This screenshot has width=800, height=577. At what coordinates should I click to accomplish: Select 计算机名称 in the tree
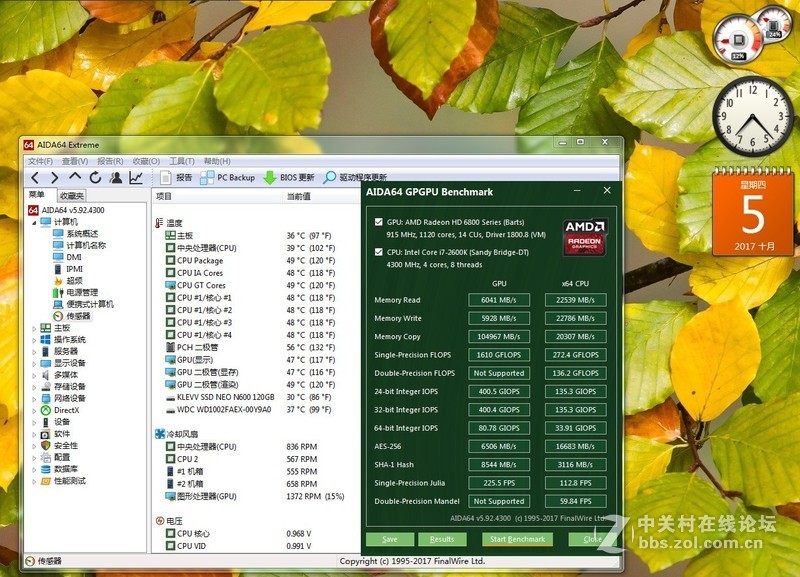[x=80, y=245]
